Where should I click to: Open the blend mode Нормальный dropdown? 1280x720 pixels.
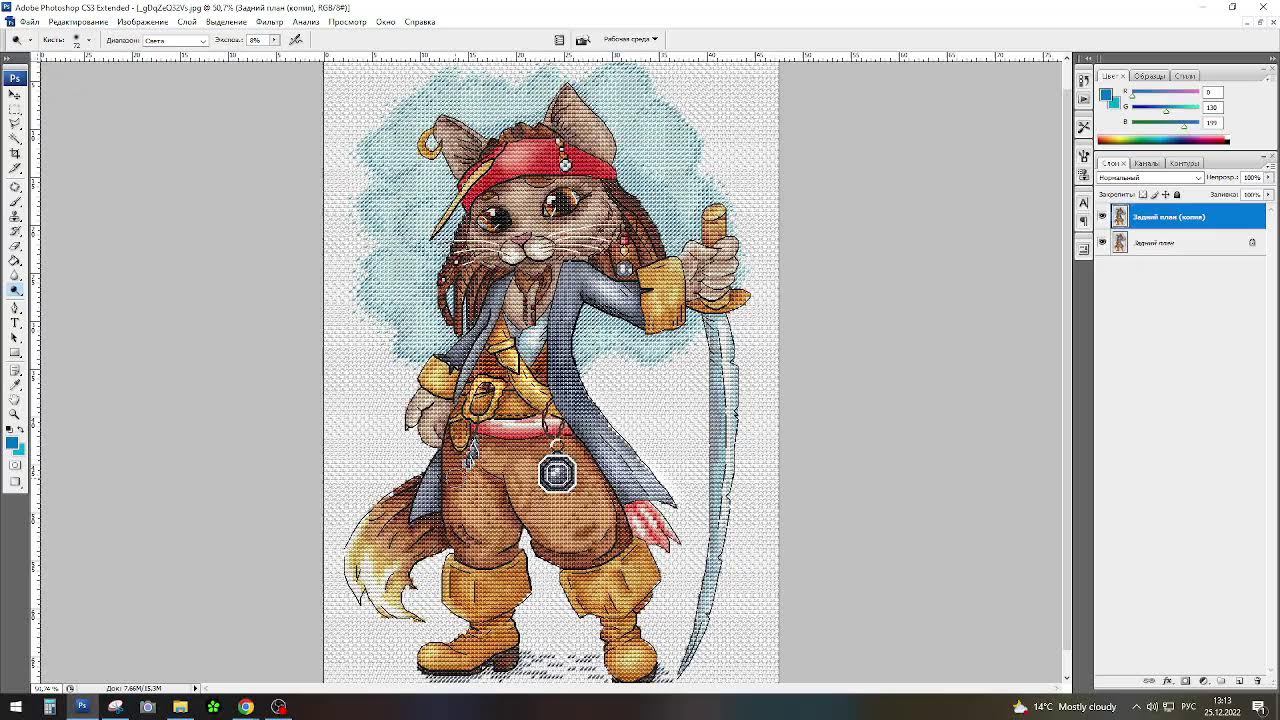pos(1150,178)
